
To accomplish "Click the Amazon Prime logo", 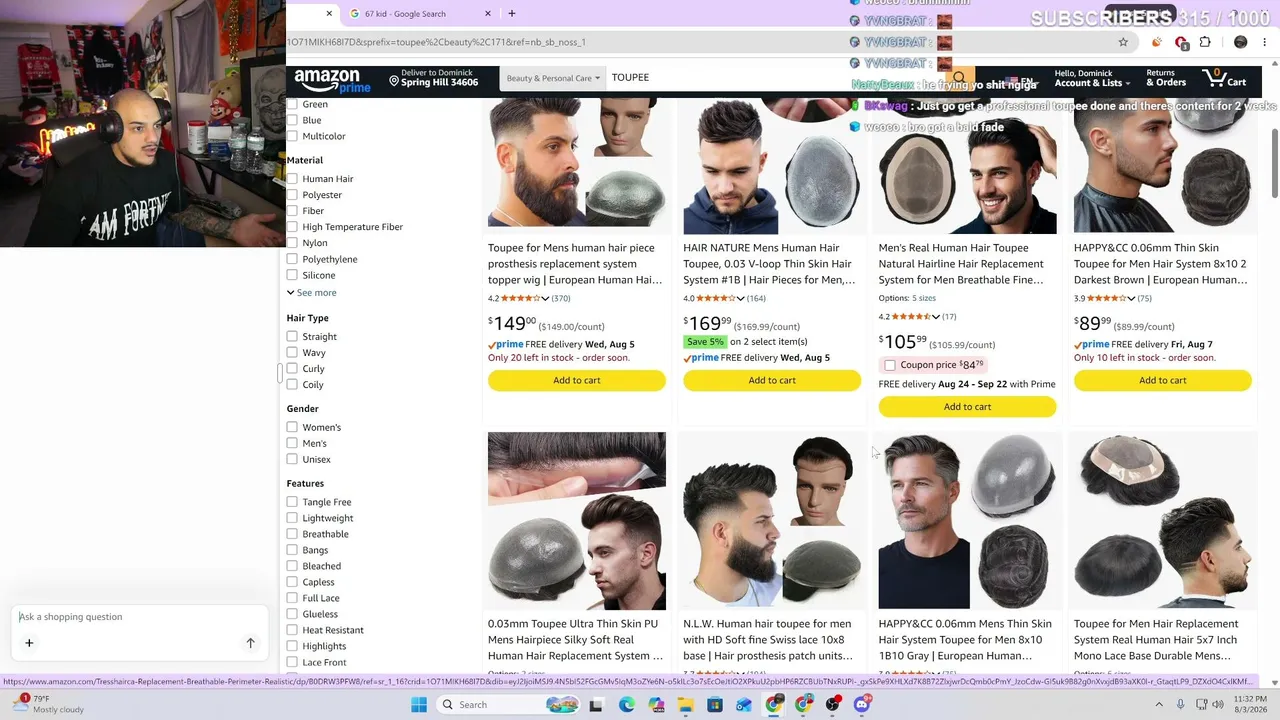I will point(332,80).
